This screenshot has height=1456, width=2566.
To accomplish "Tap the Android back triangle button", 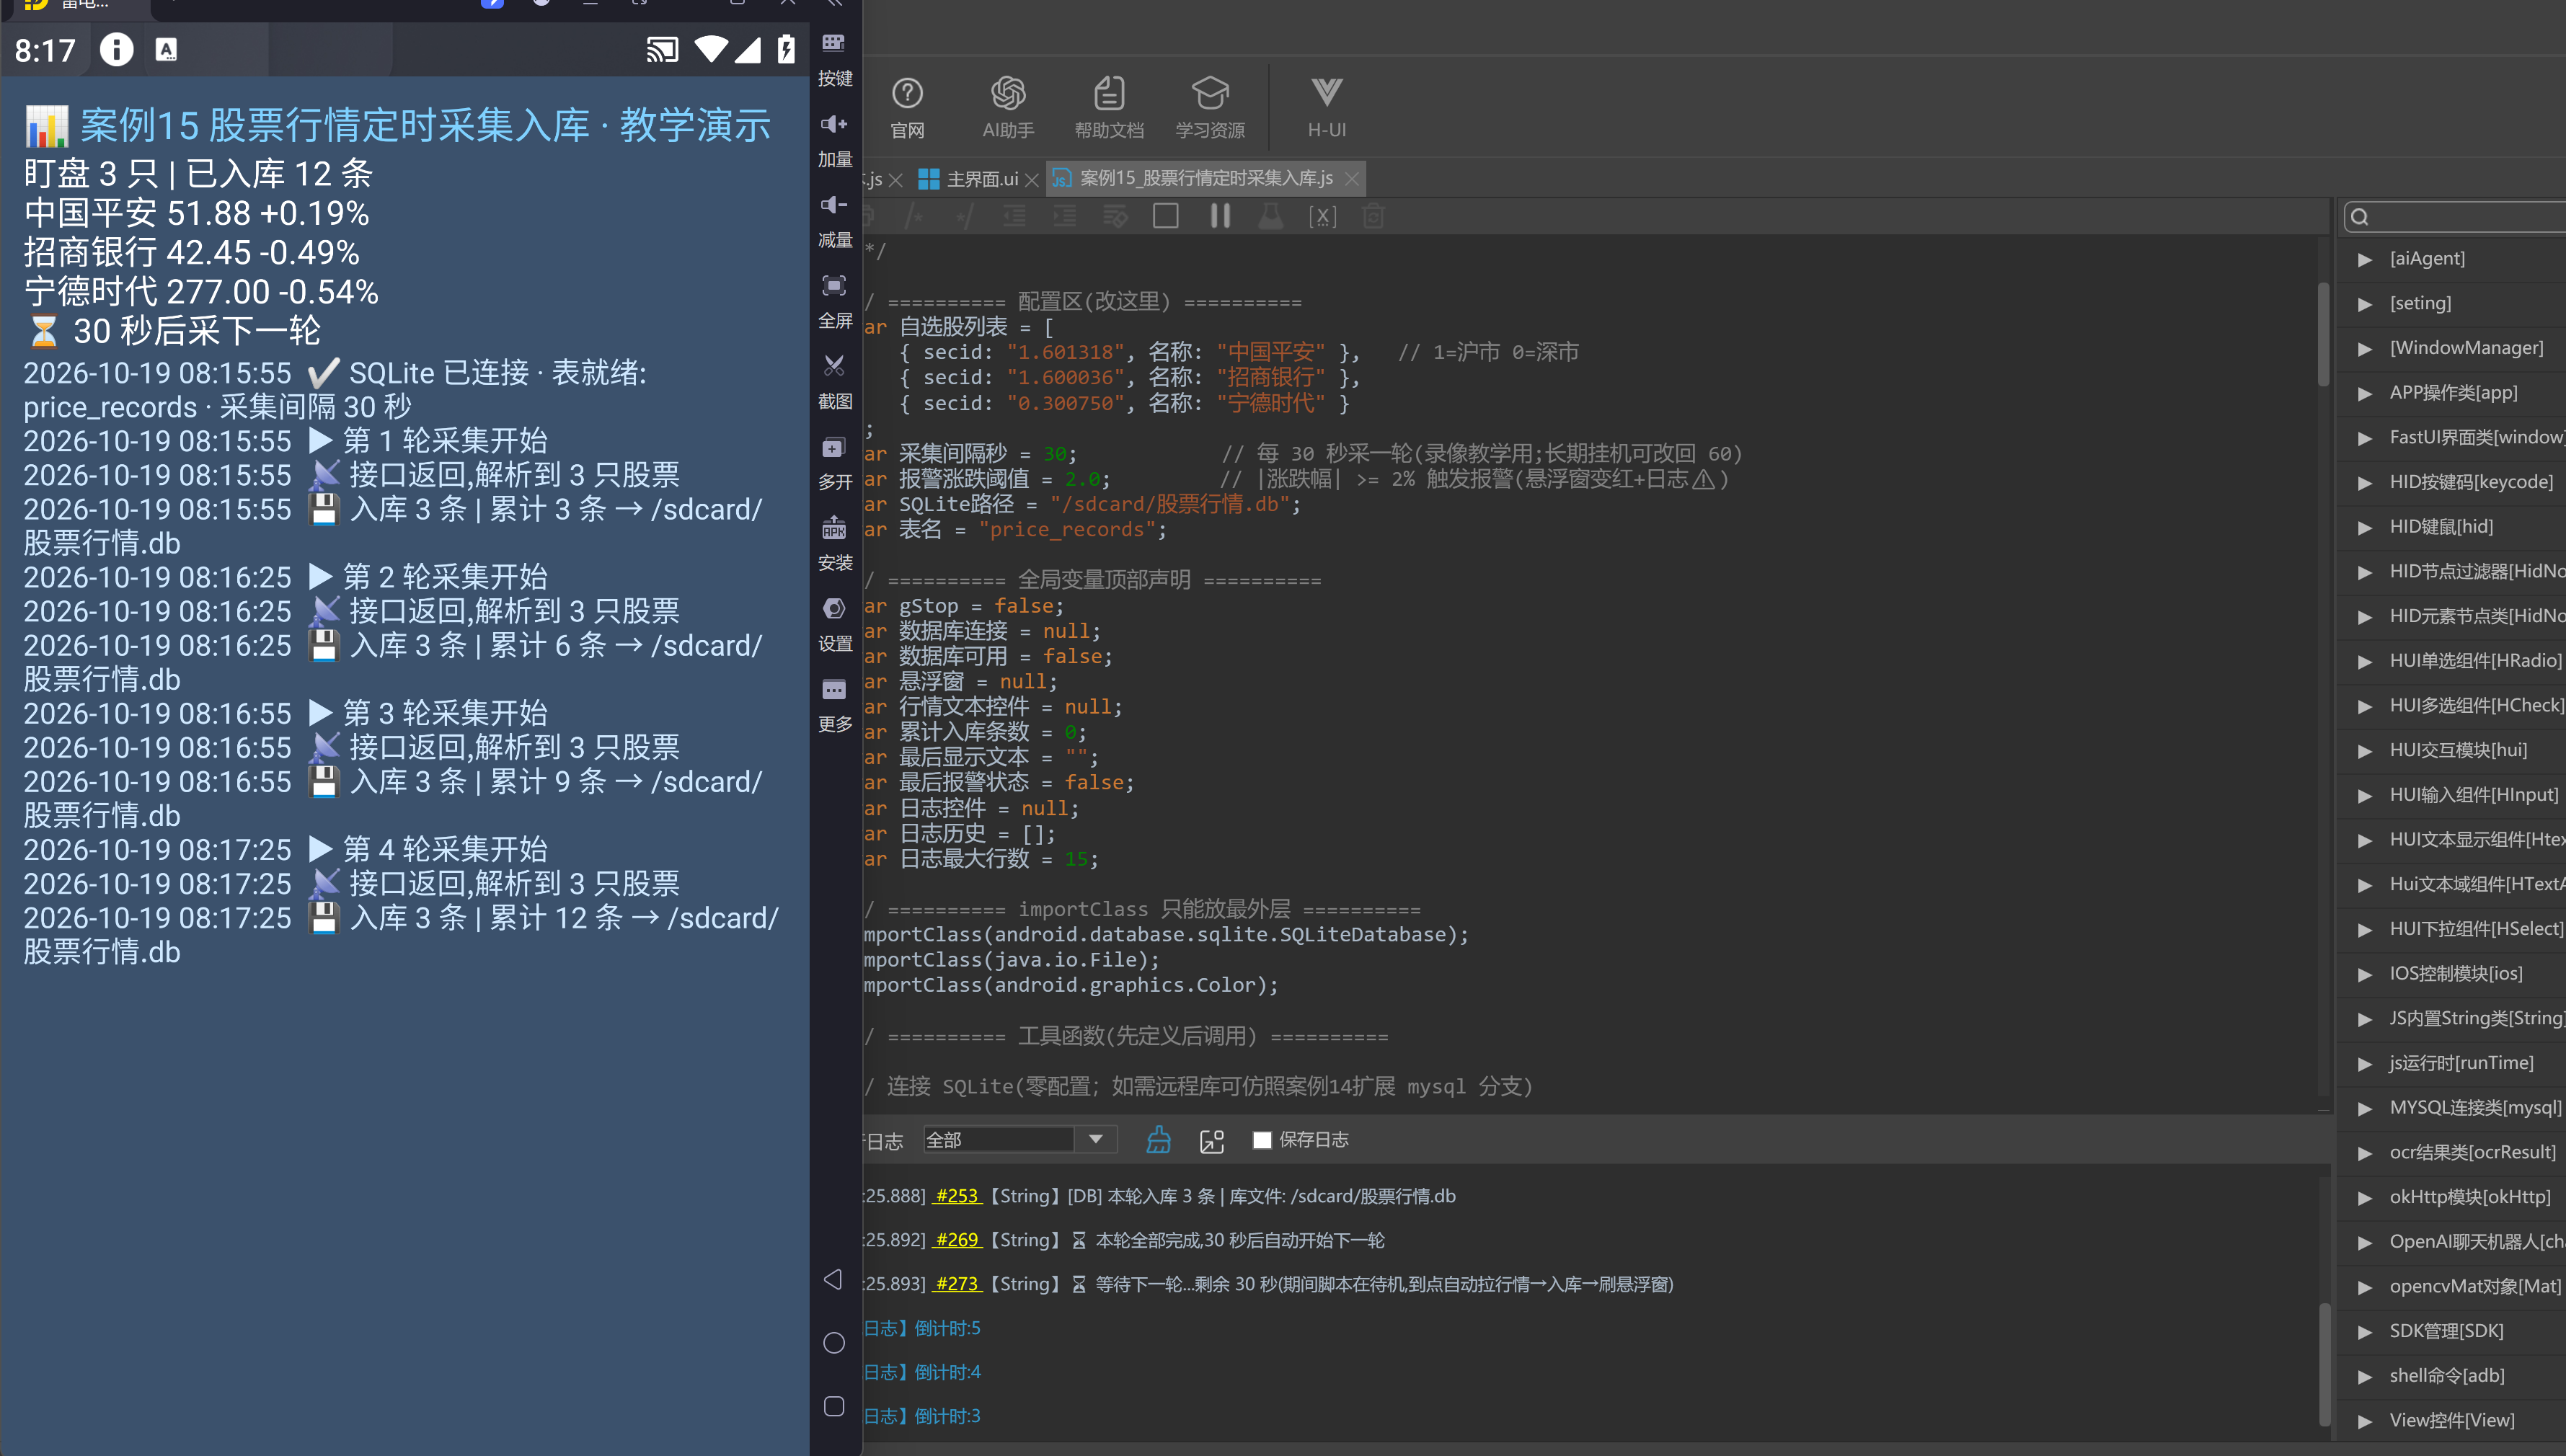I will pos(833,1279).
